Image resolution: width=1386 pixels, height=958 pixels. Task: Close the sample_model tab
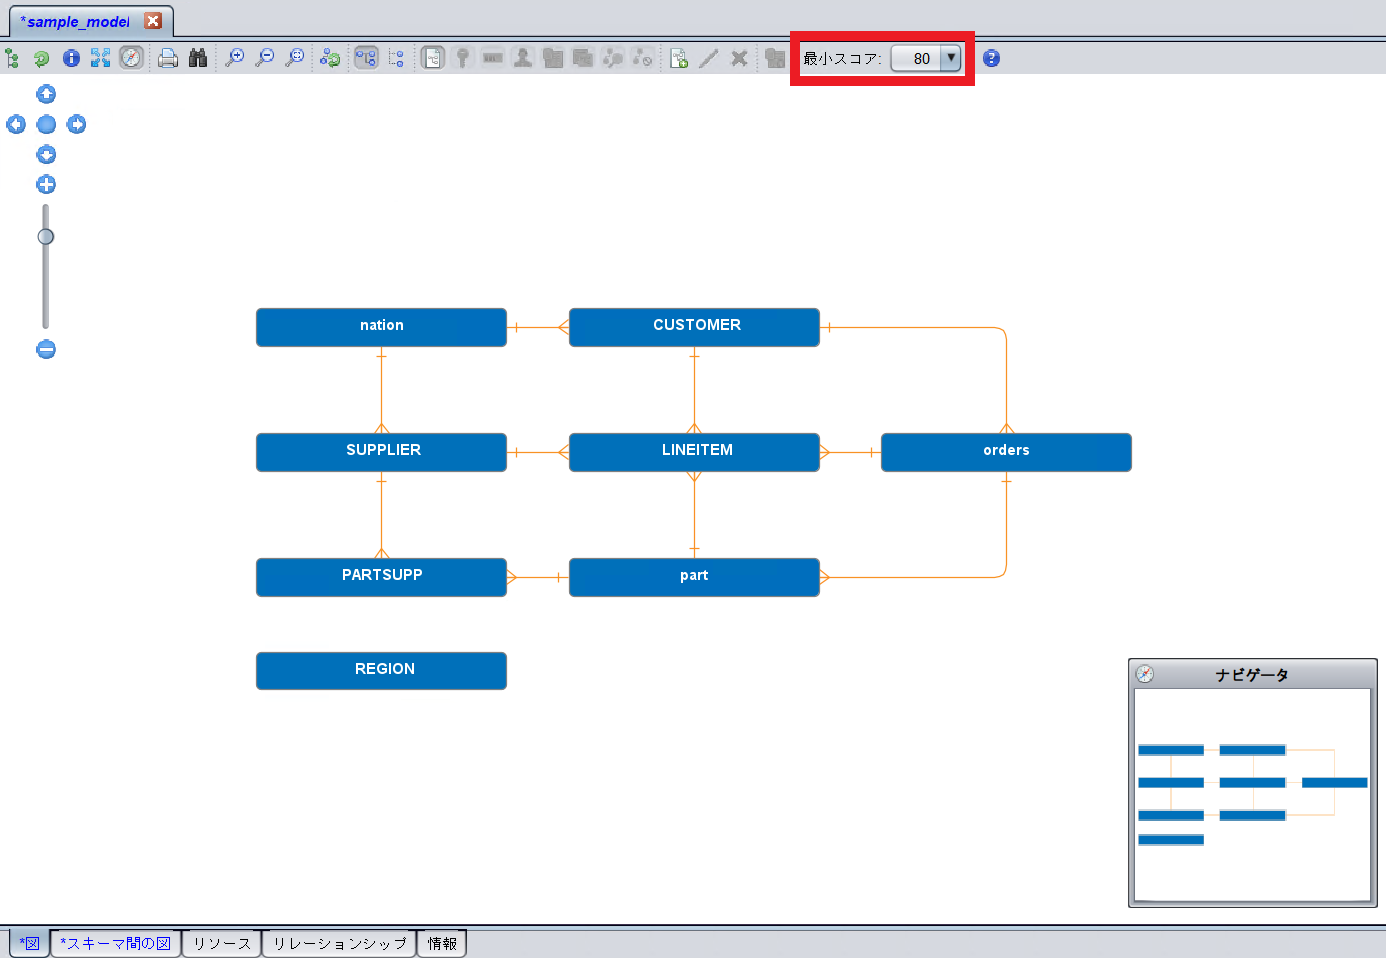(153, 21)
